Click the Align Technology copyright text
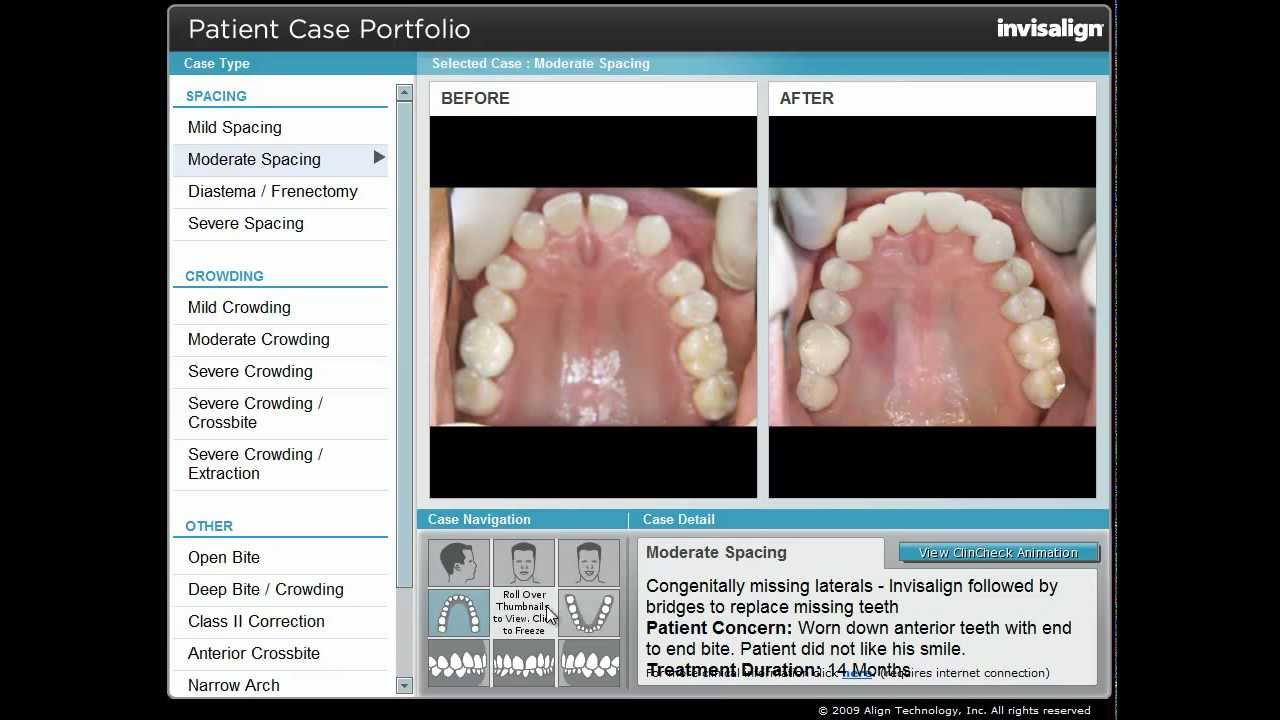The height and width of the screenshot is (720, 1280). pyautogui.click(x=954, y=711)
